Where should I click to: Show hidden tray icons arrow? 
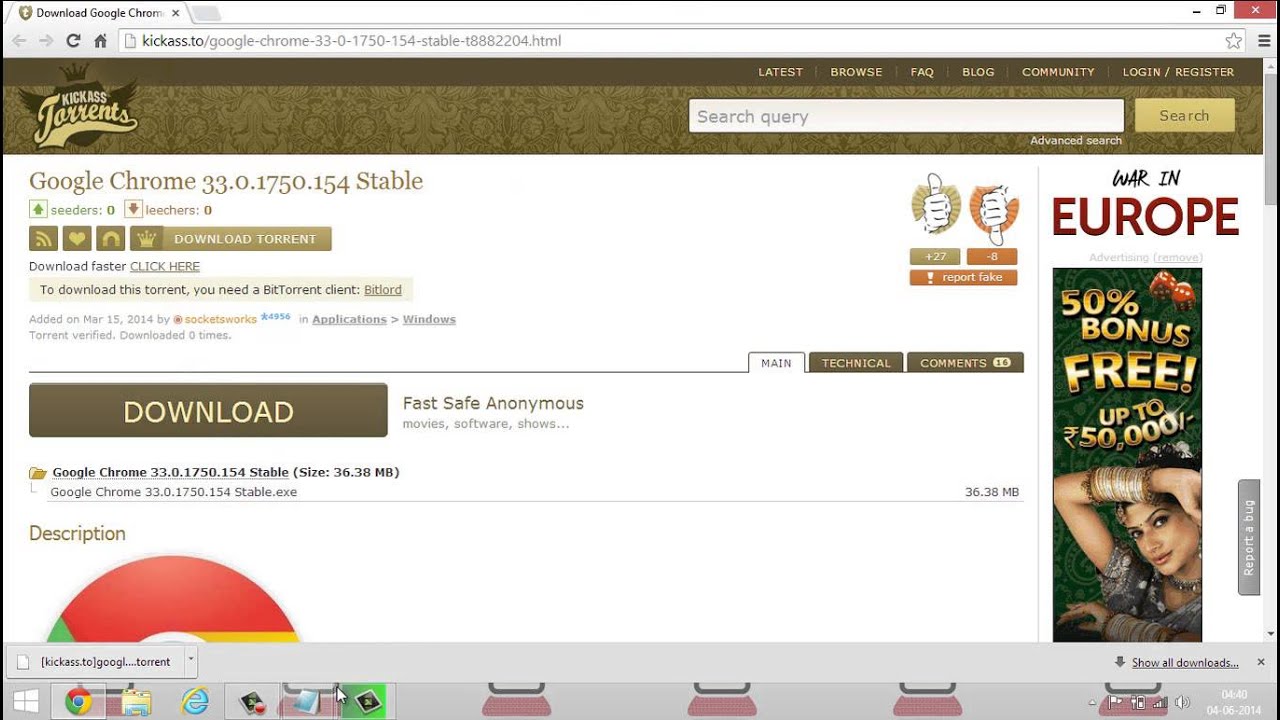coord(1092,703)
